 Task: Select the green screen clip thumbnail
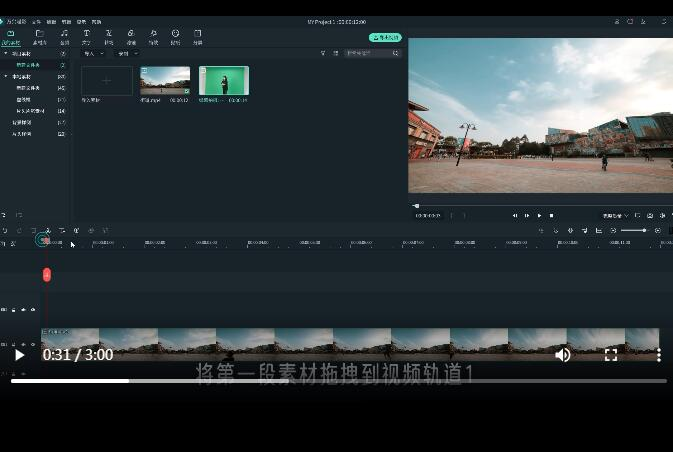tap(224, 80)
